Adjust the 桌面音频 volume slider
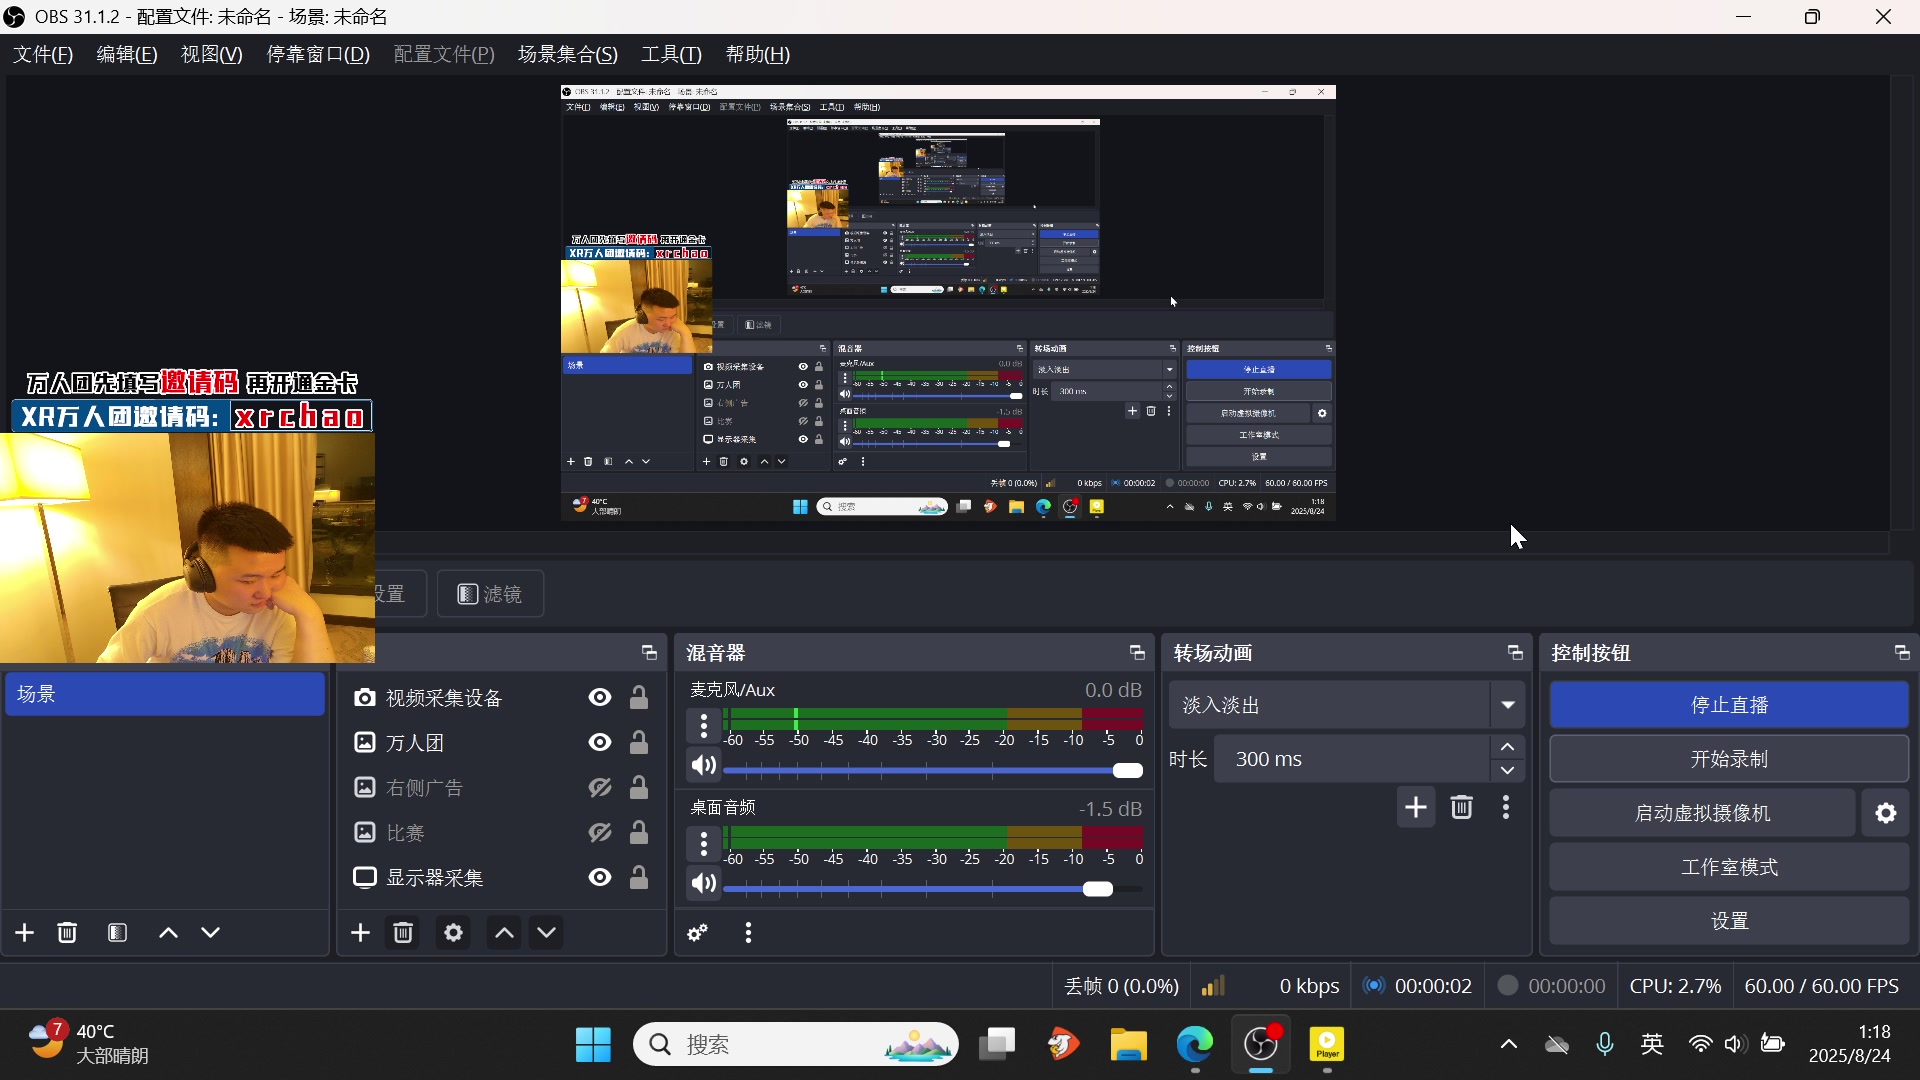1920x1080 pixels. (x=932, y=890)
